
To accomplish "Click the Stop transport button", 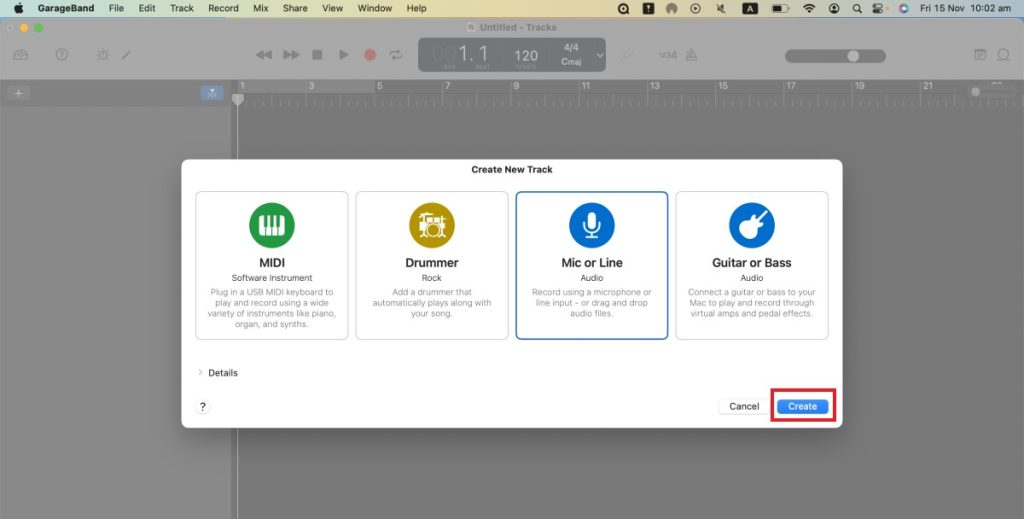I will click(317, 55).
